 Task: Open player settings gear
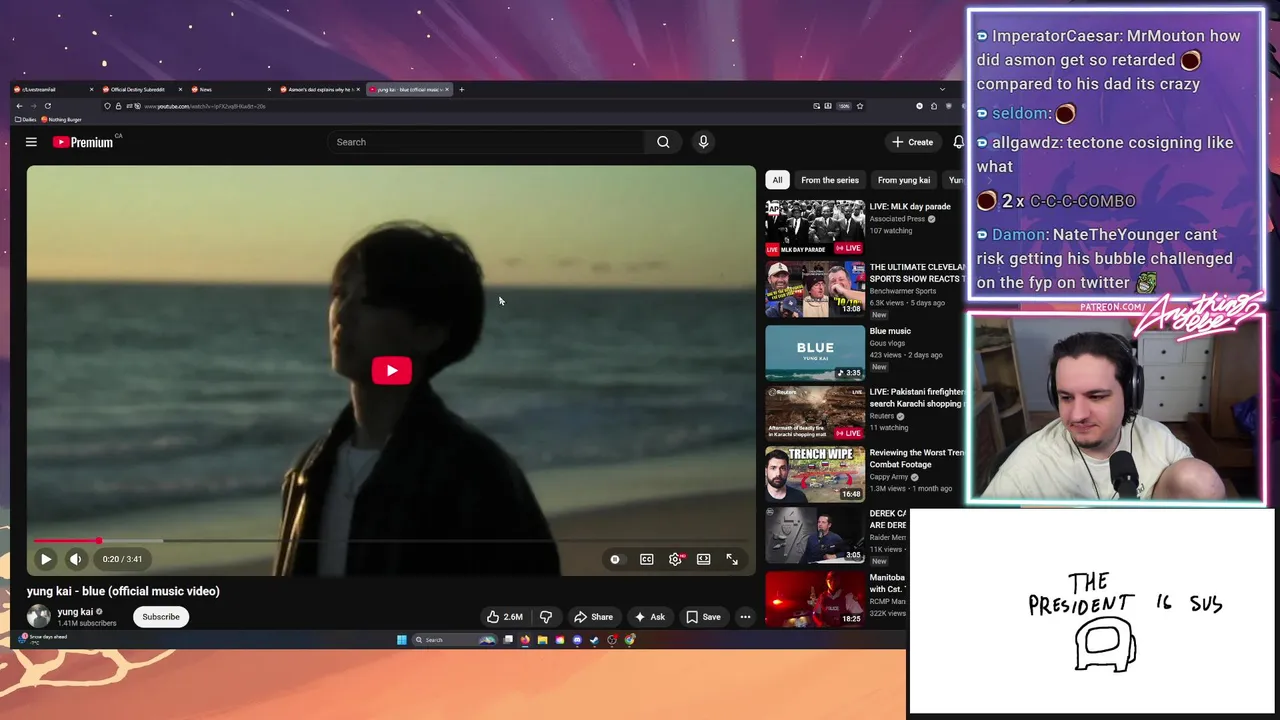pos(676,559)
